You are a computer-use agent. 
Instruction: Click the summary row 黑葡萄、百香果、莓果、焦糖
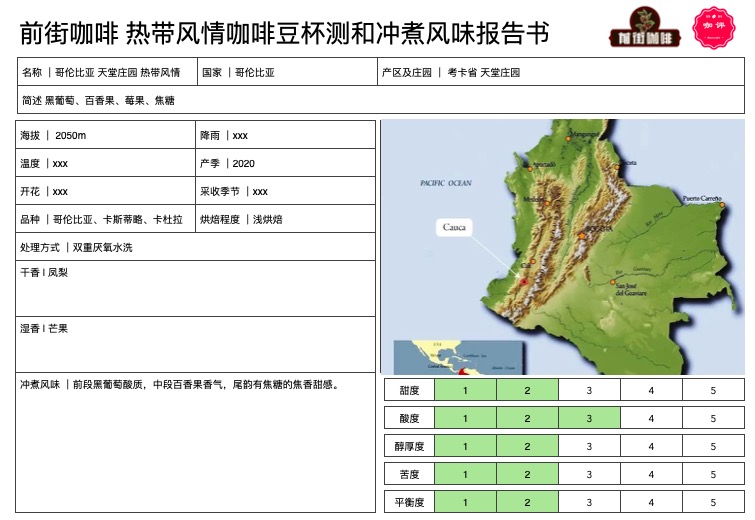point(381,100)
